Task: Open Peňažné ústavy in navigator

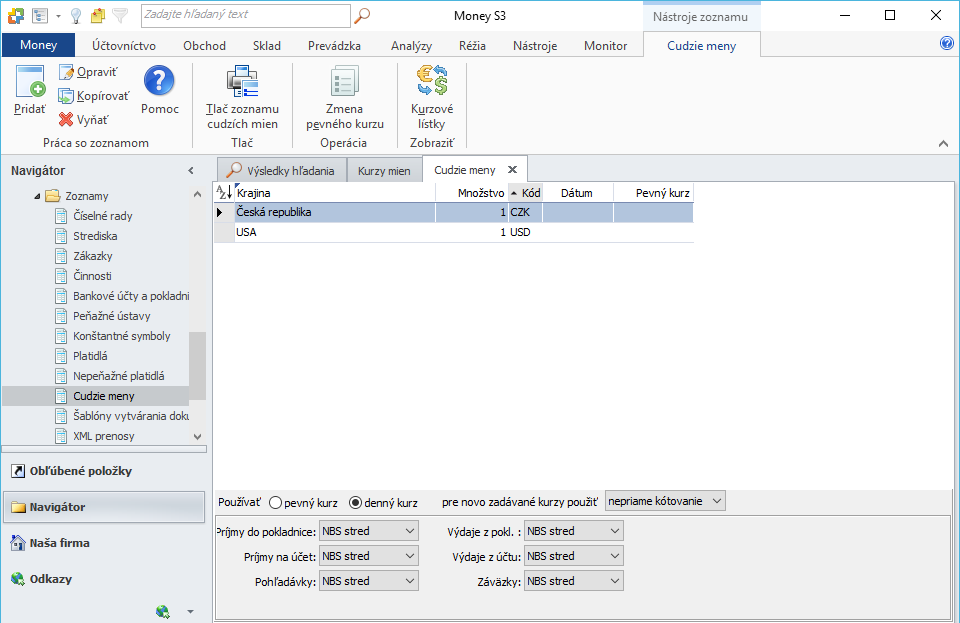Action: [111, 316]
